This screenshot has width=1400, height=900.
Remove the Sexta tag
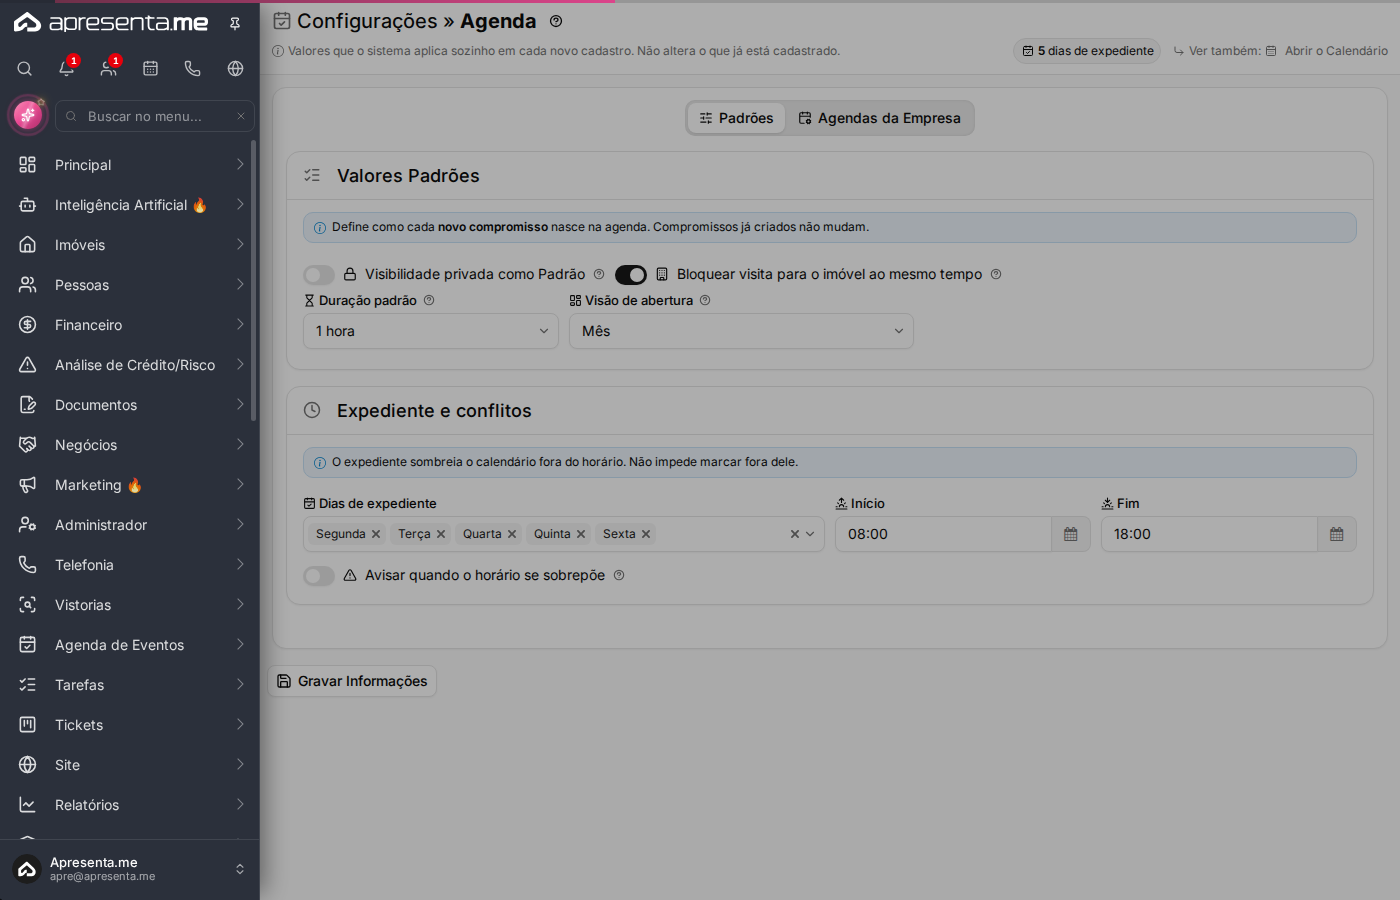click(x=646, y=534)
